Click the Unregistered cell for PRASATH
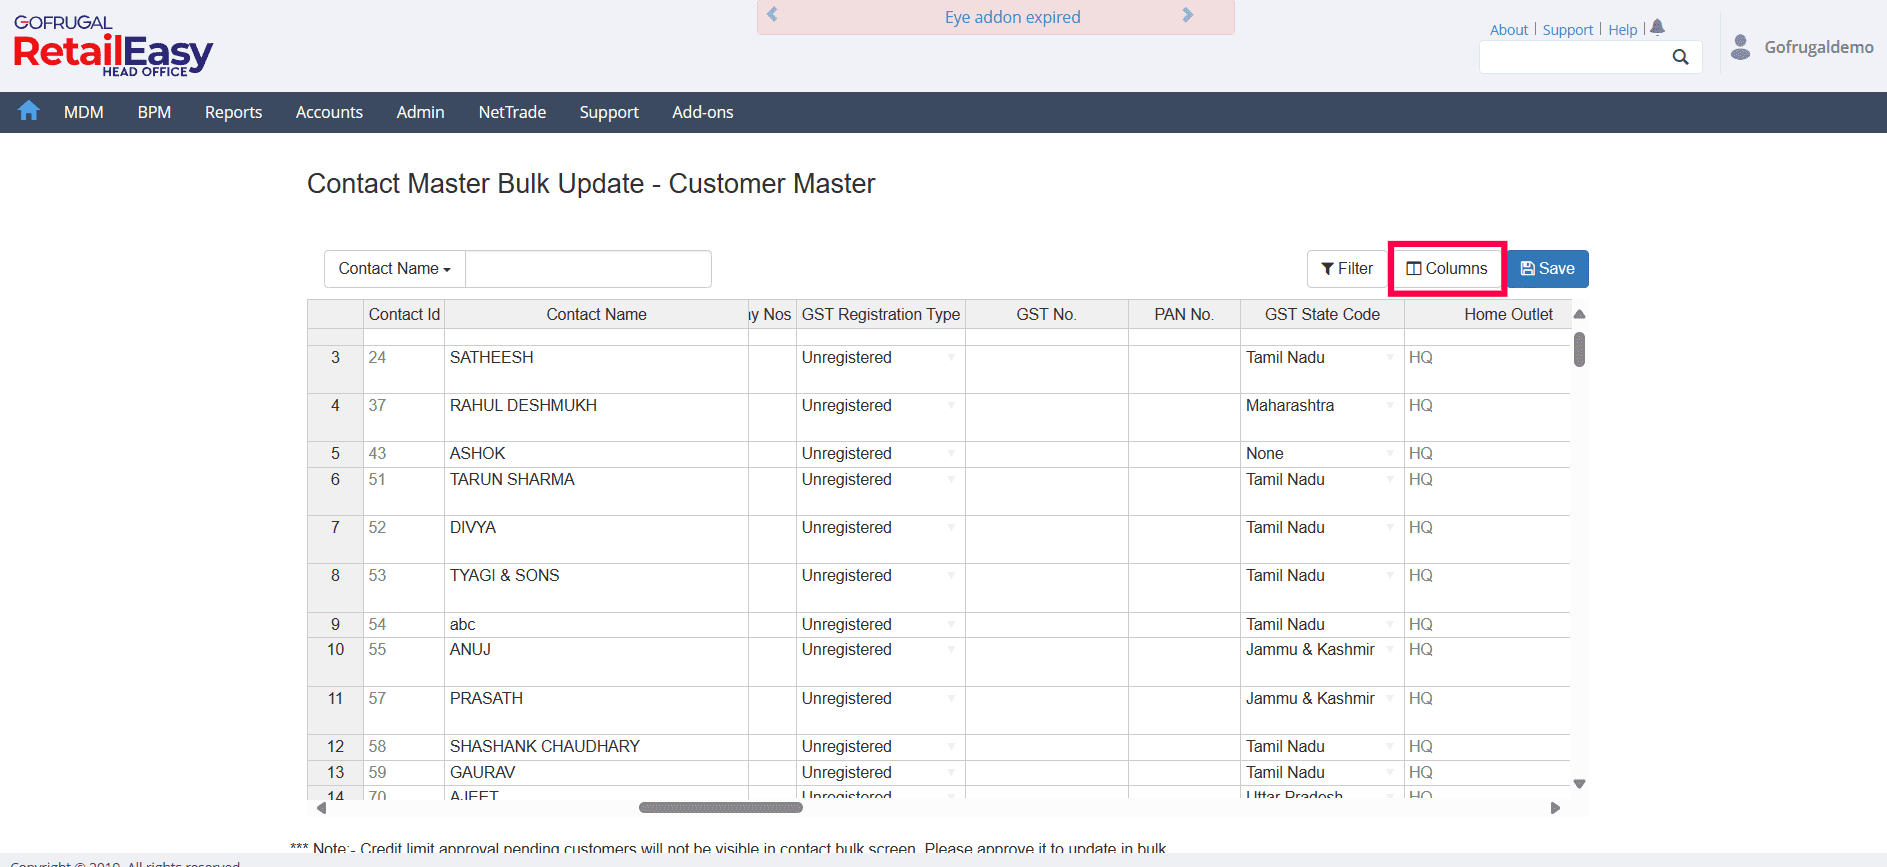This screenshot has width=1887, height=867. point(881,710)
